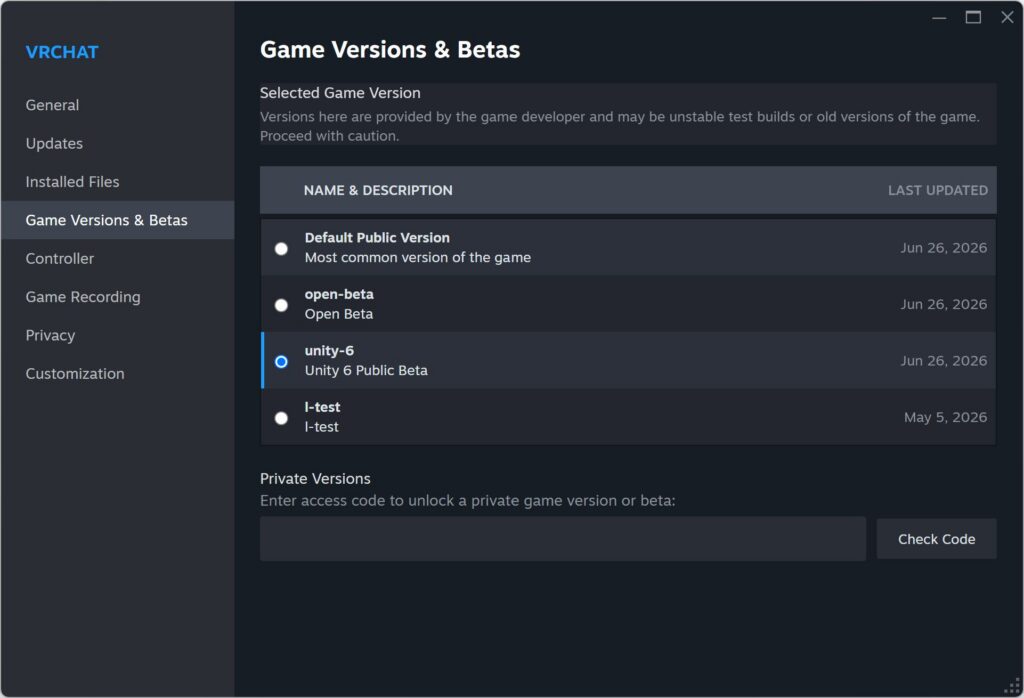This screenshot has height=698, width=1024.
Task: Click the 'Most common version of the game' description
Action: pyautogui.click(x=417, y=257)
